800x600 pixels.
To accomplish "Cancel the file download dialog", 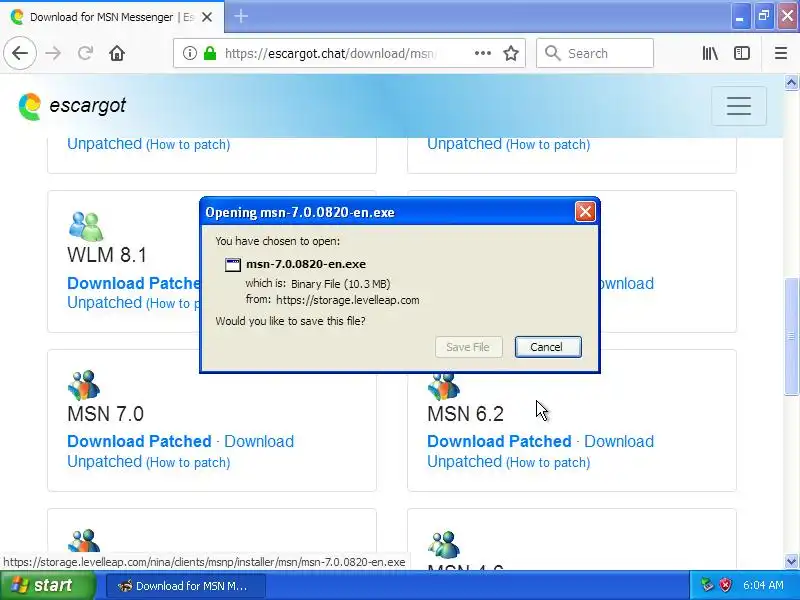I will pyautogui.click(x=548, y=347).
